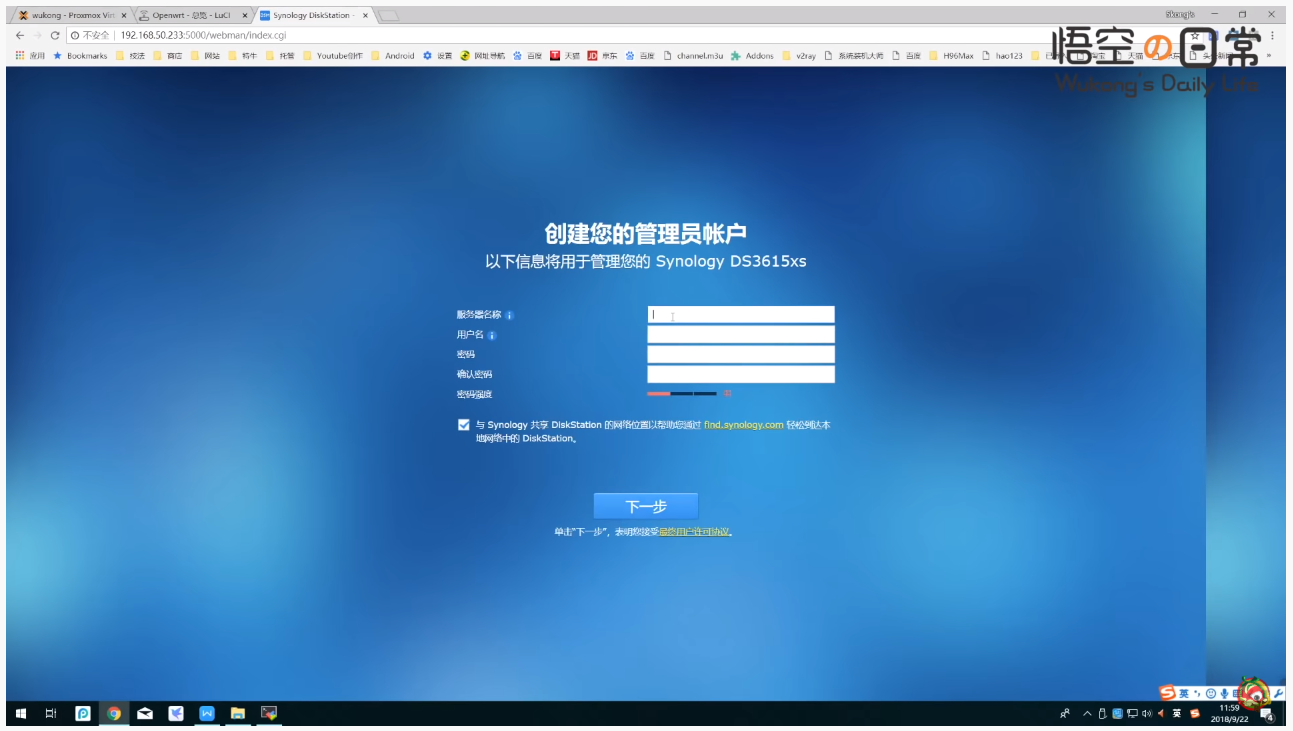Image resolution: width=1293 pixels, height=731 pixels.
Task: Close the wukong Proxmox tab
Action: click(123, 15)
